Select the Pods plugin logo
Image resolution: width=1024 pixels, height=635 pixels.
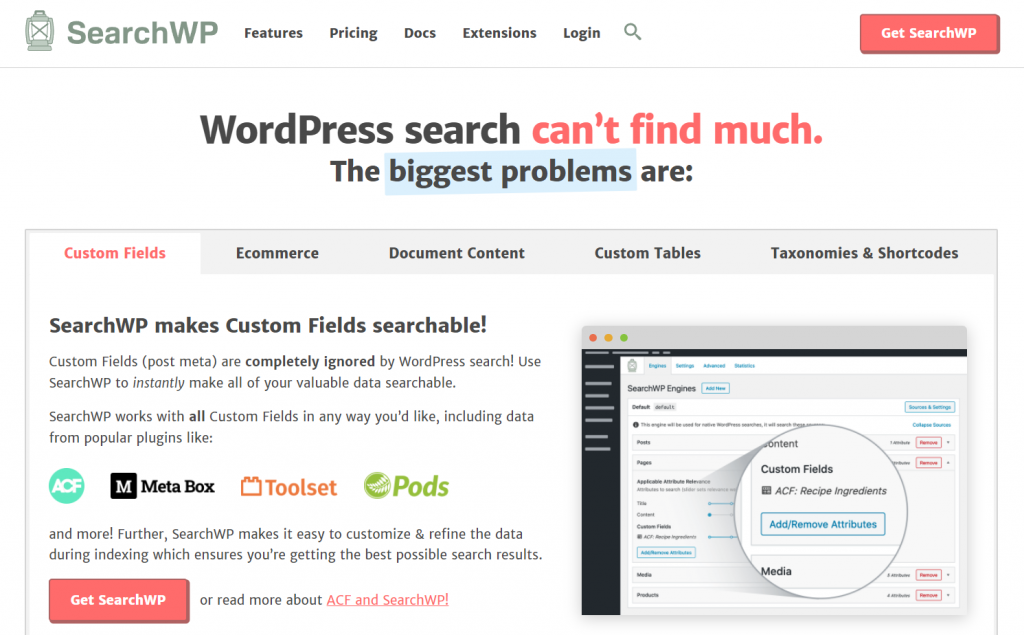405,486
